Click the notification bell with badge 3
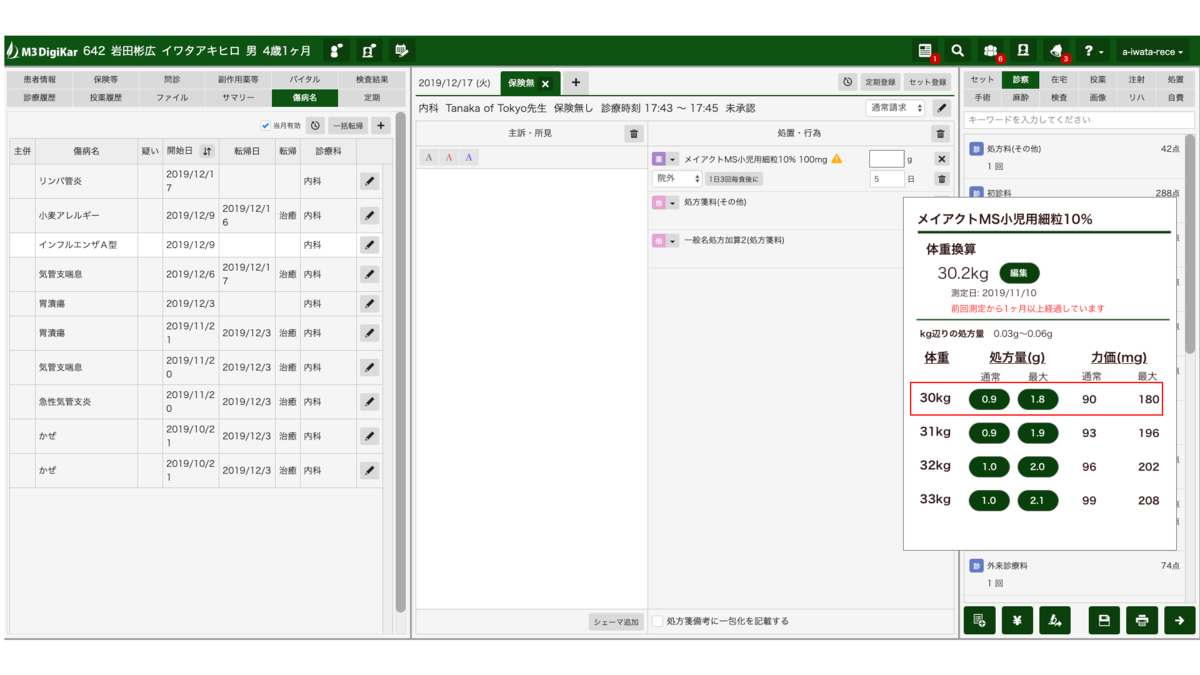 click(1056, 51)
